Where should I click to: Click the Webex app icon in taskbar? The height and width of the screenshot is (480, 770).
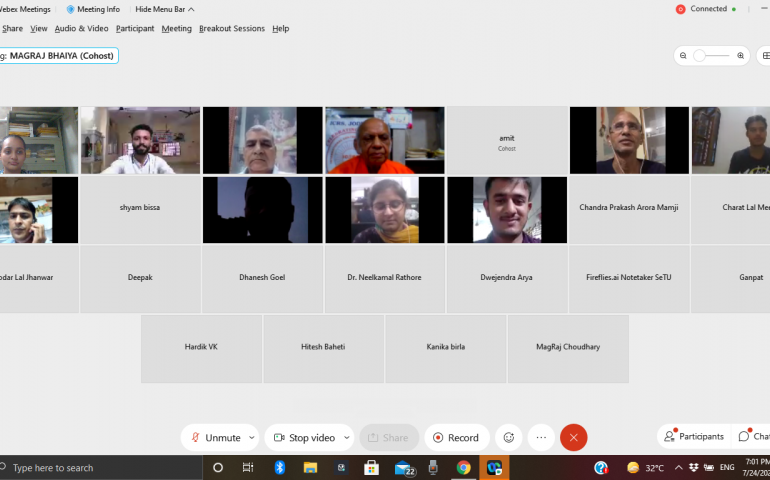pyautogui.click(x=494, y=467)
